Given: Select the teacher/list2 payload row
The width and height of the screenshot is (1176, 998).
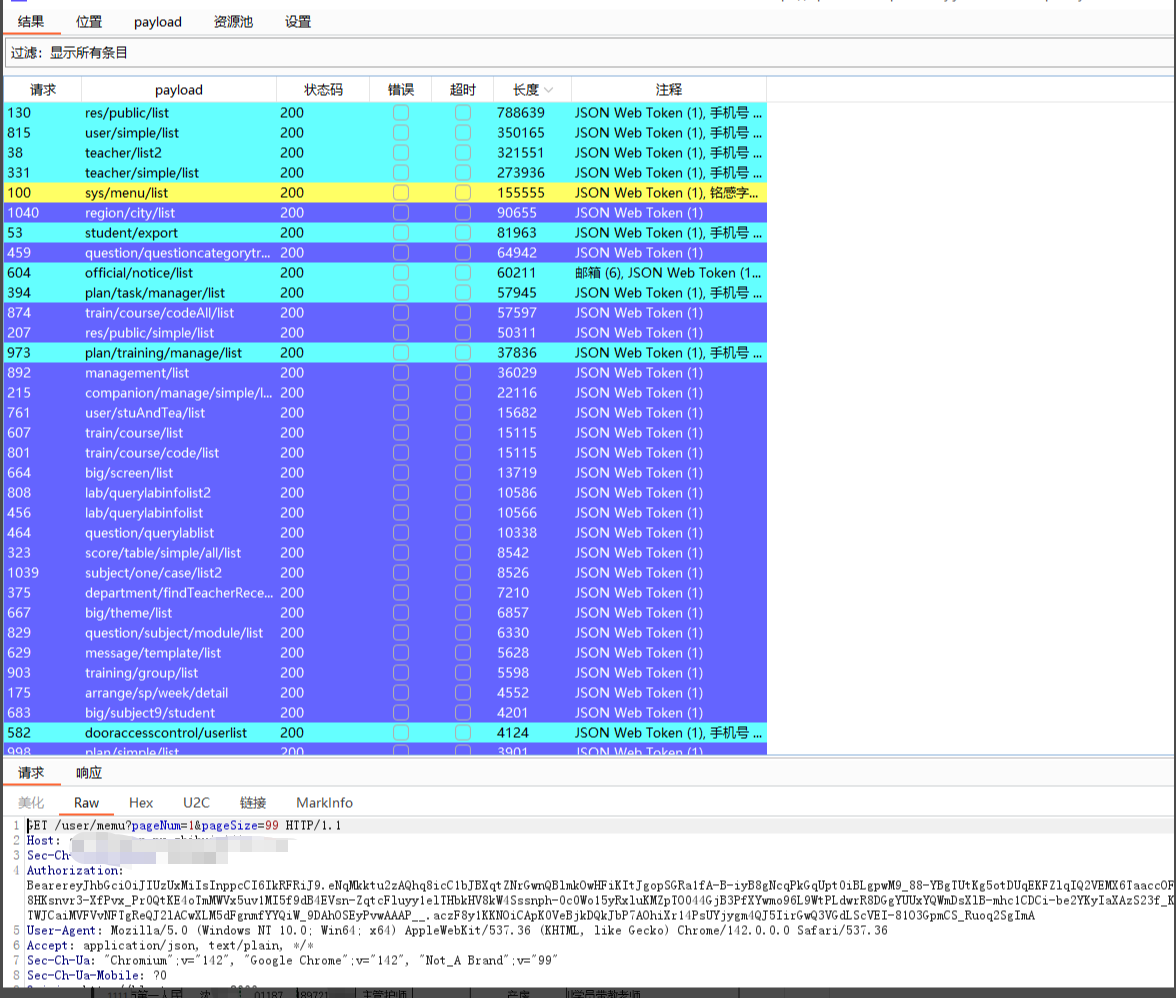Looking at the screenshot, I should pos(386,153).
